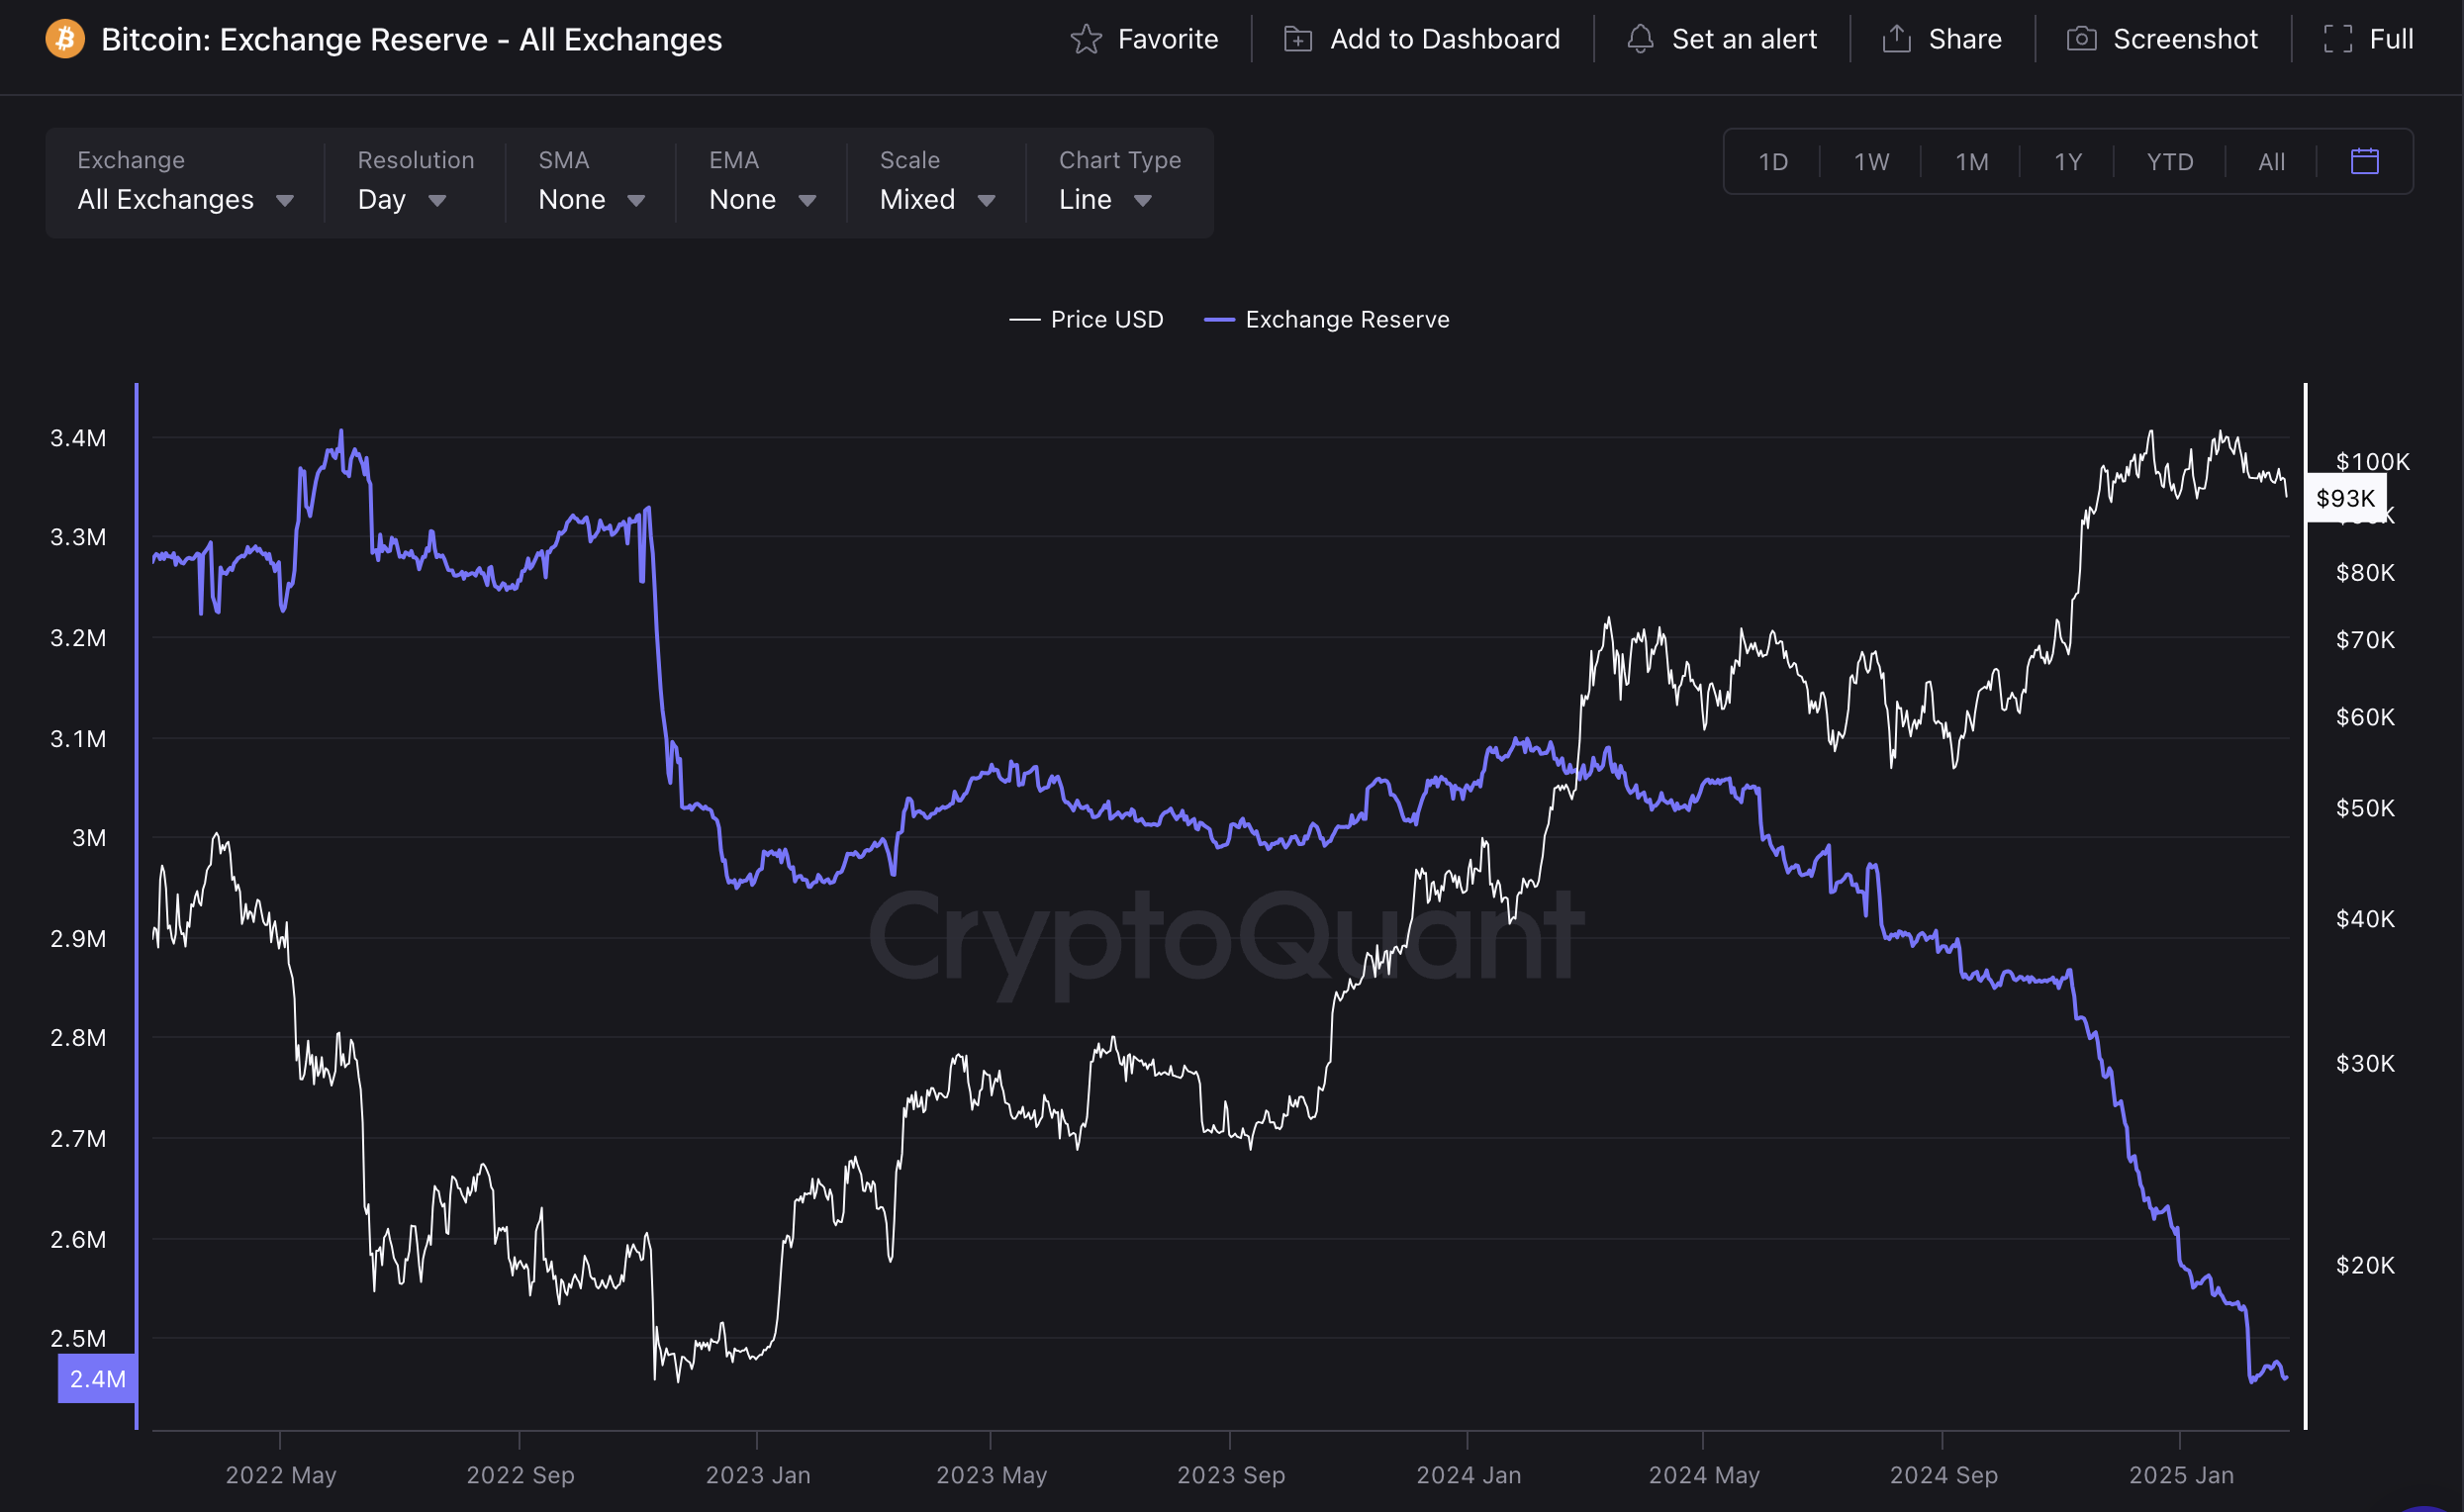Click the 2.5M left axis label
The image size is (2464, 1512).
tap(78, 1338)
